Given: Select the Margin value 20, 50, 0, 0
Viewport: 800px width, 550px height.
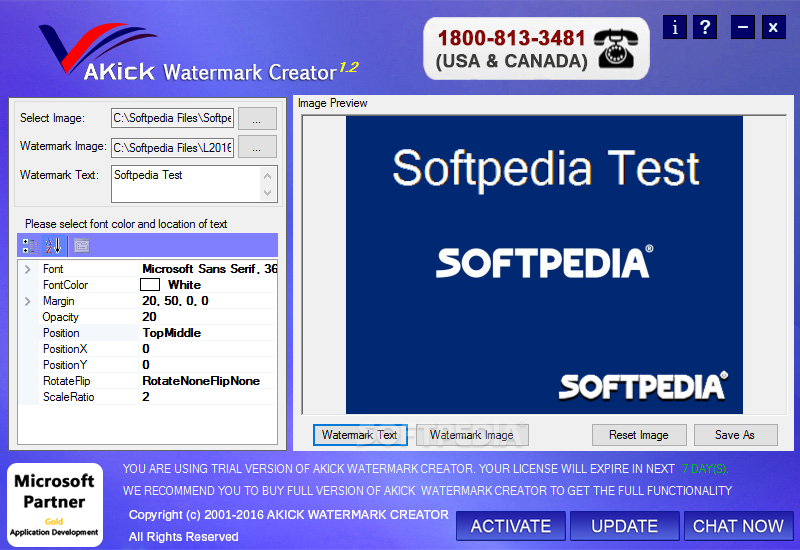Looking at the screenshot, I should coord(175,301).
